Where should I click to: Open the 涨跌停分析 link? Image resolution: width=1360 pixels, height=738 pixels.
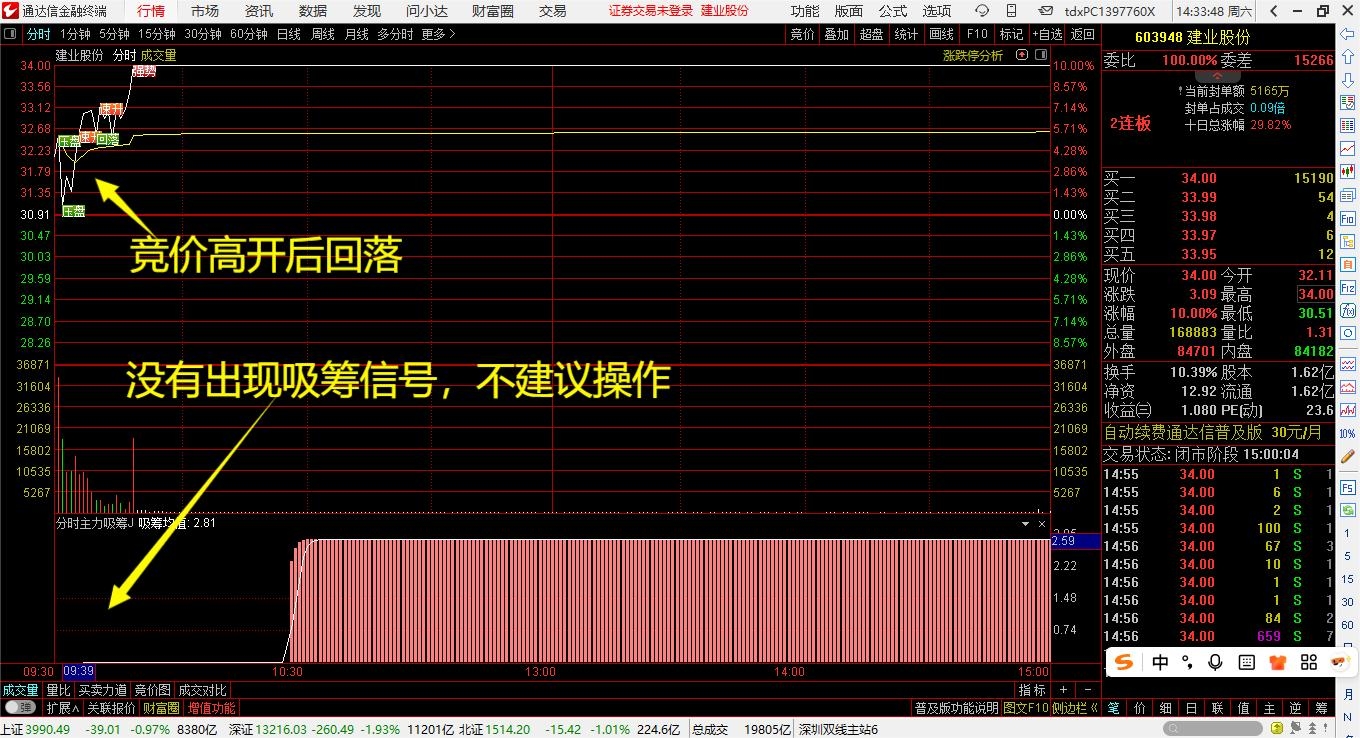point(973,56)
